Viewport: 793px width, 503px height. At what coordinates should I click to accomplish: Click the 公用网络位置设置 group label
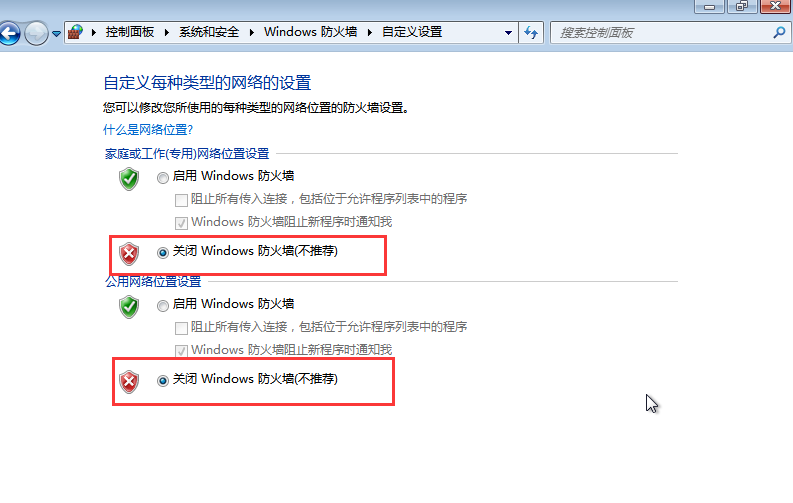[153, 282]
